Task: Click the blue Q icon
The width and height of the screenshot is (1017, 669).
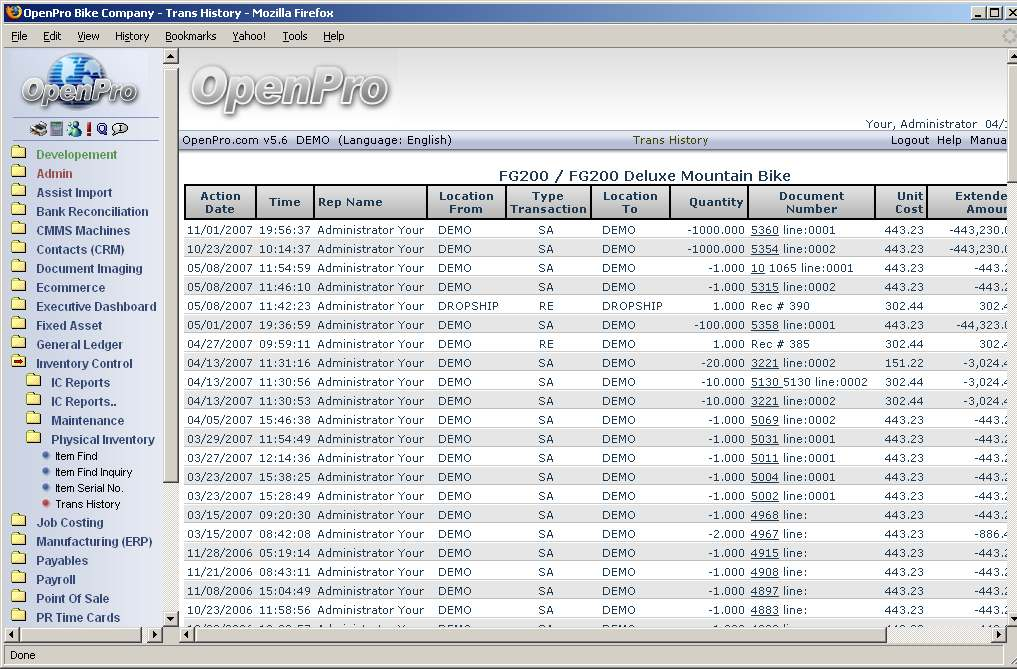Action: [x=102, y=129]
